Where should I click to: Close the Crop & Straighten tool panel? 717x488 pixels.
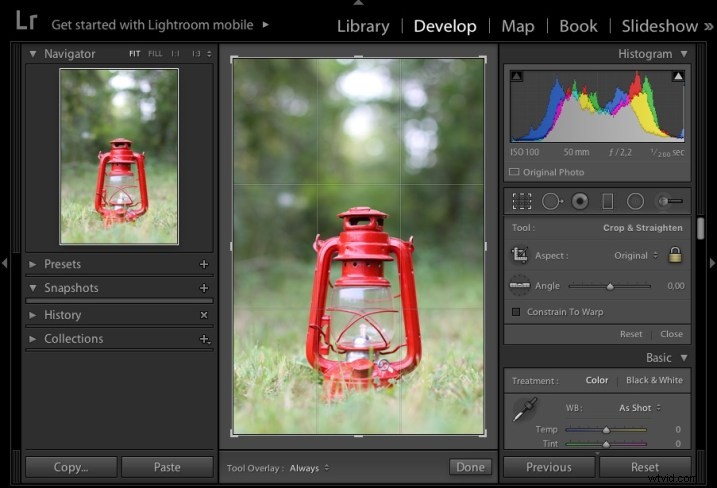671,334
